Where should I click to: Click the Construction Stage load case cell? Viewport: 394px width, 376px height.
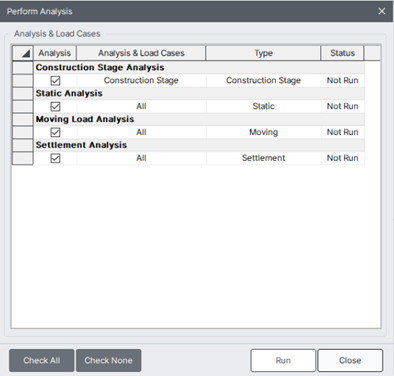[x=141, y=80]
